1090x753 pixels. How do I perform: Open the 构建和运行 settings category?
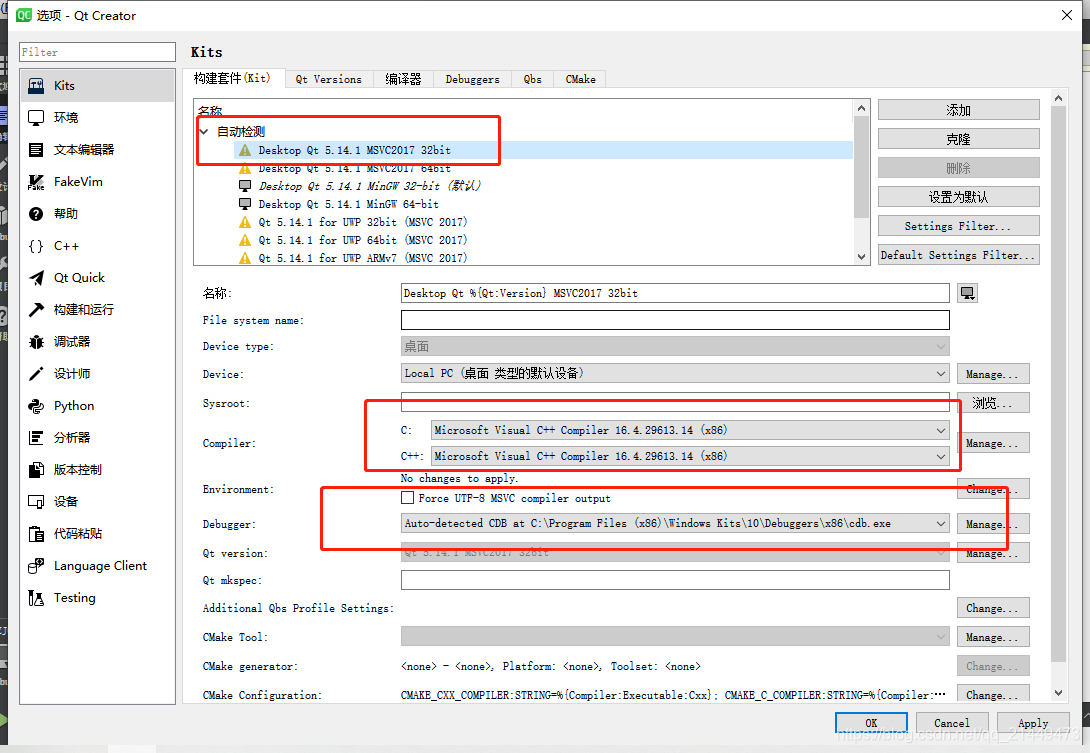pos(97,309)
